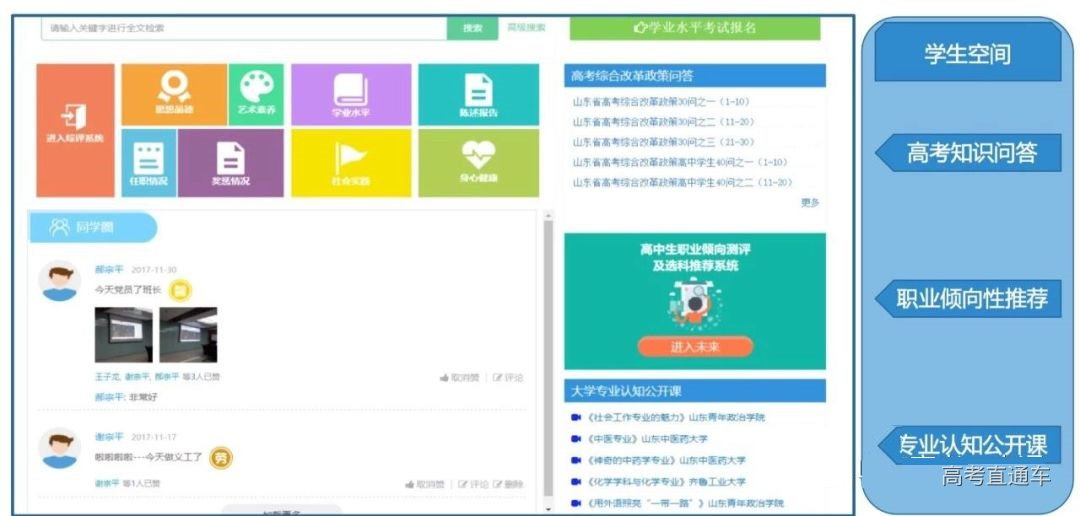Open the 高级搜索 link
The width and height of the screenshot is (1080, 516).
526,28
